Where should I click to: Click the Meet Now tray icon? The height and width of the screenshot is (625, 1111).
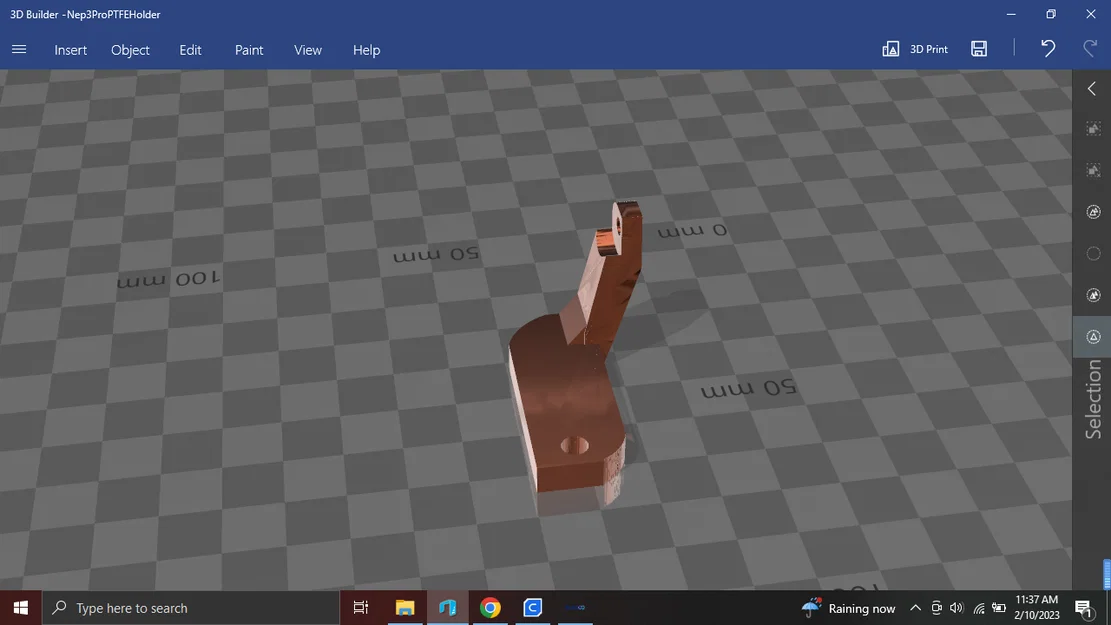tap(937, 608)
